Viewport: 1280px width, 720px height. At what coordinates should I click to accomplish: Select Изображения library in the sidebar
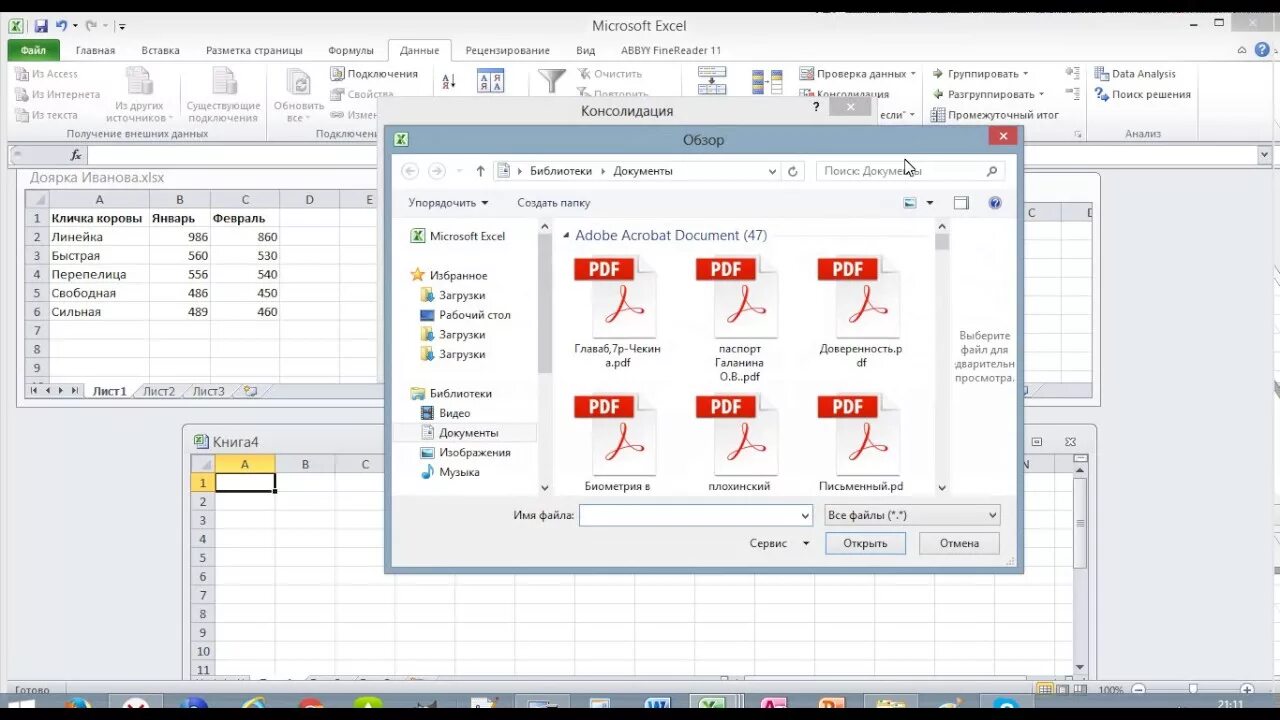click(x=474, y=453)
